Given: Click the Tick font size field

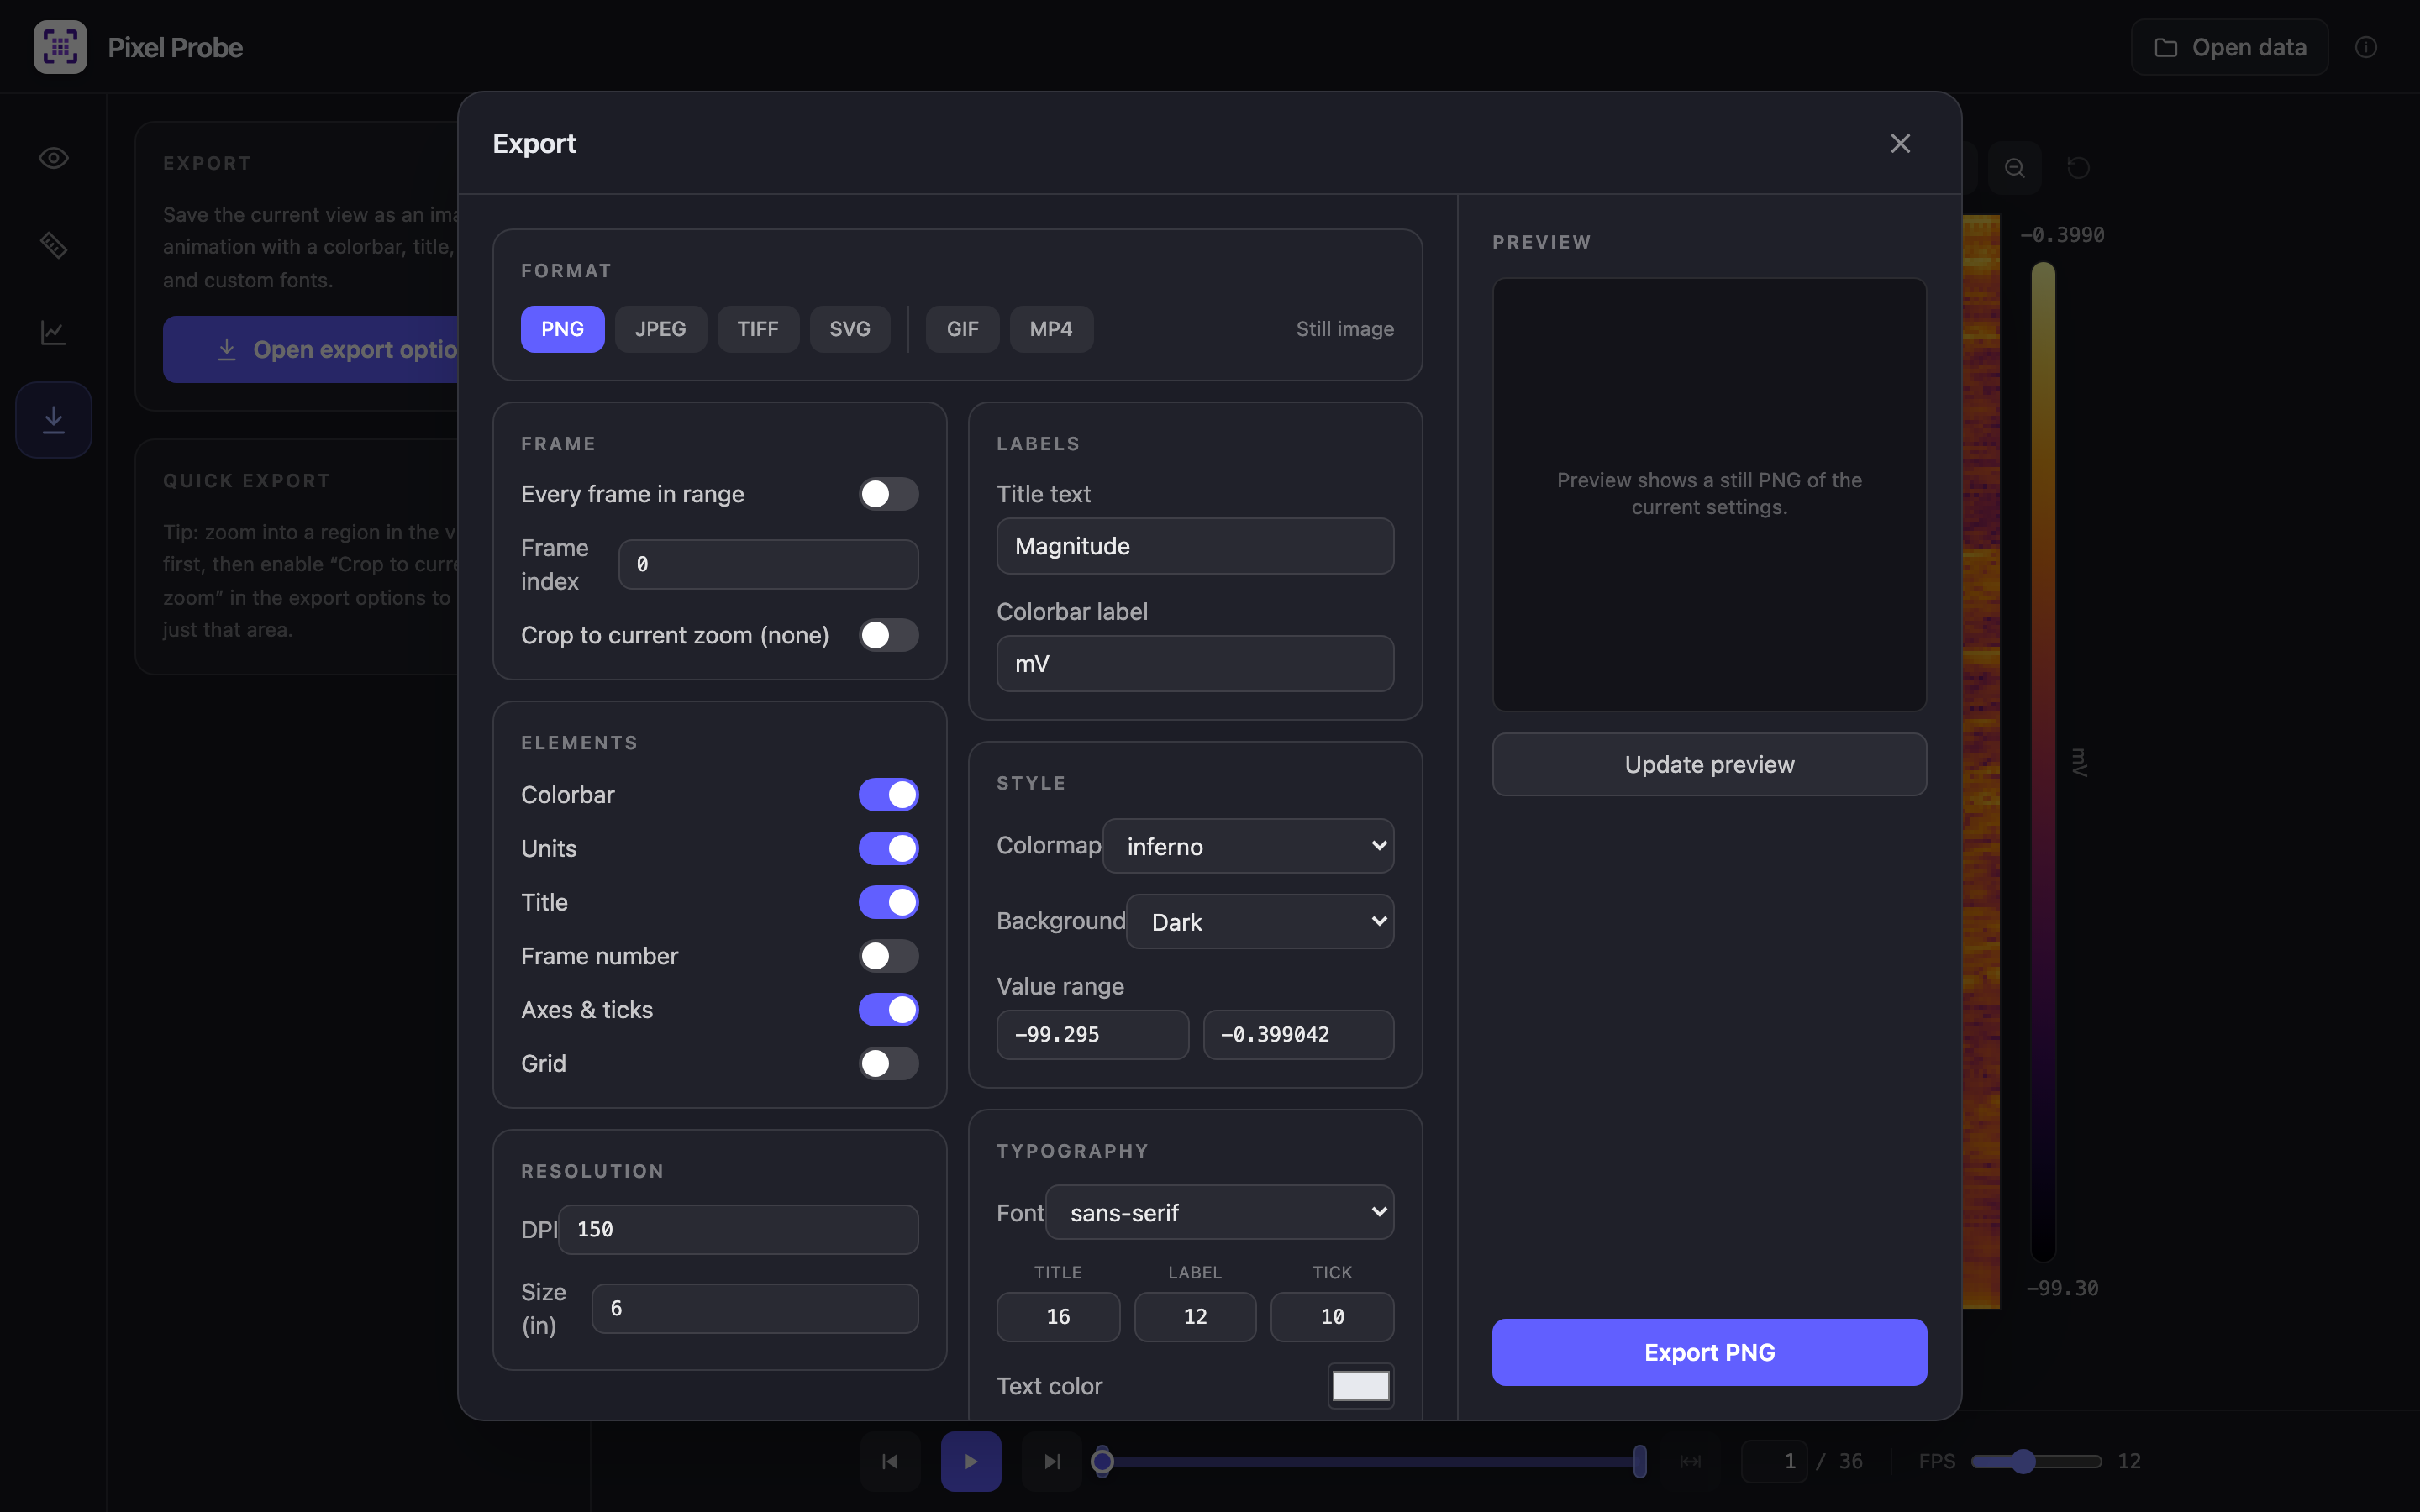Looking at the screenshot, I should tap(1332, 1317).
